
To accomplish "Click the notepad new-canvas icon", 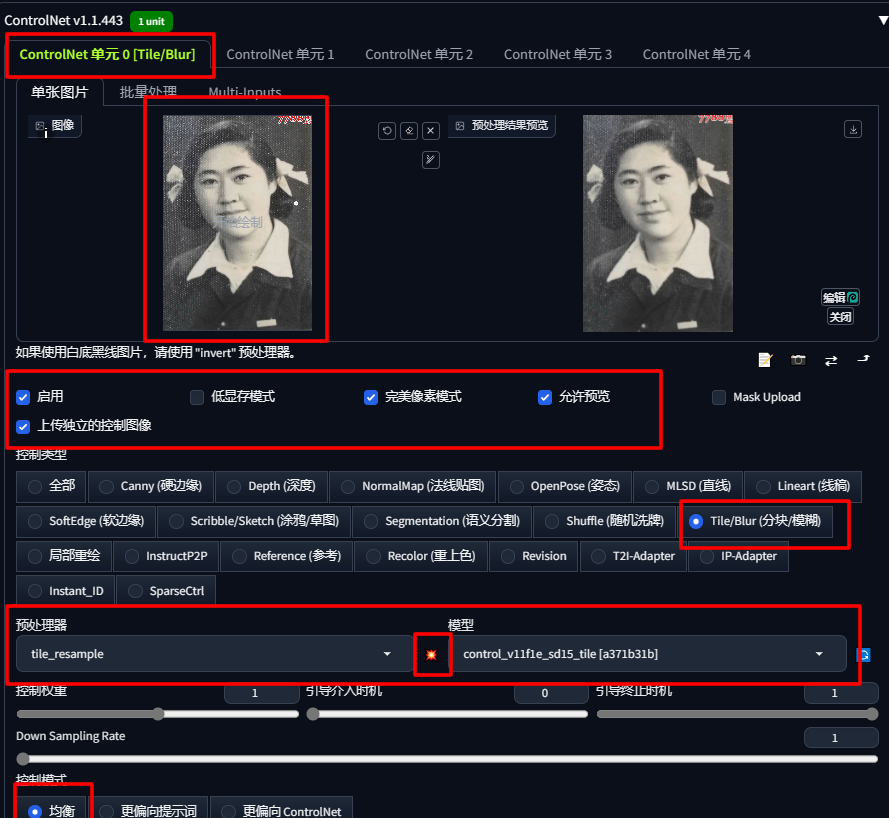I will pos(765,360).
